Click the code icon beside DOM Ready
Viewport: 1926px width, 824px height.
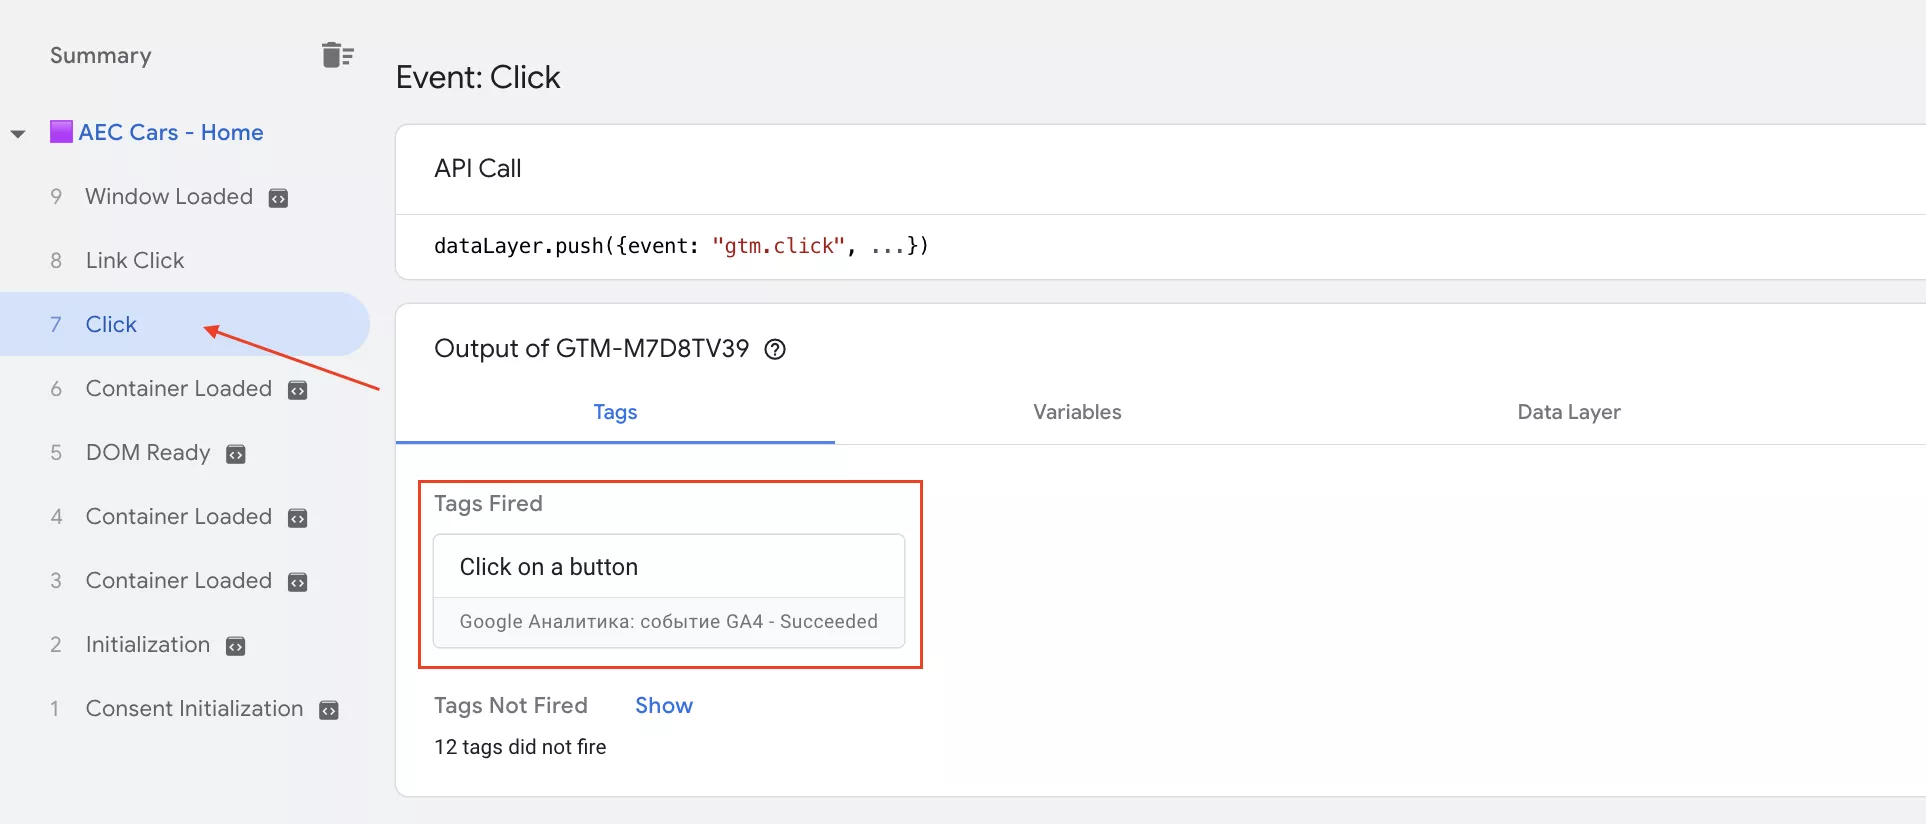click(236, 454)
